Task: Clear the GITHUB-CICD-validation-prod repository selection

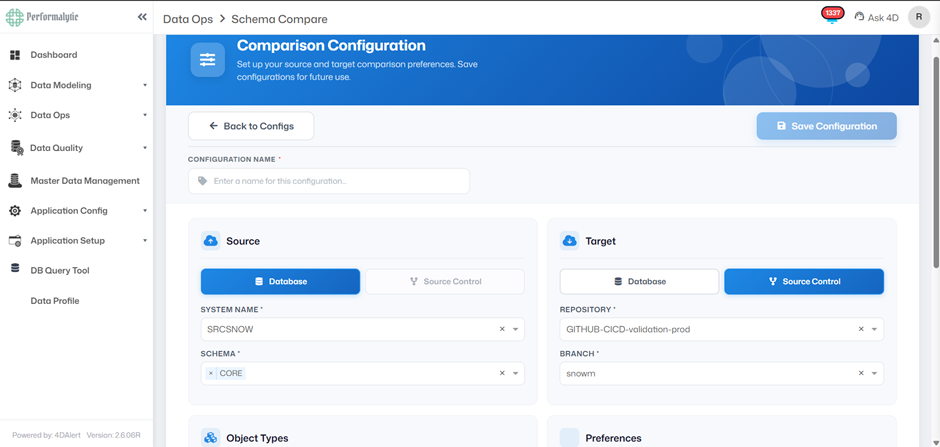Action: pos(861,329)
